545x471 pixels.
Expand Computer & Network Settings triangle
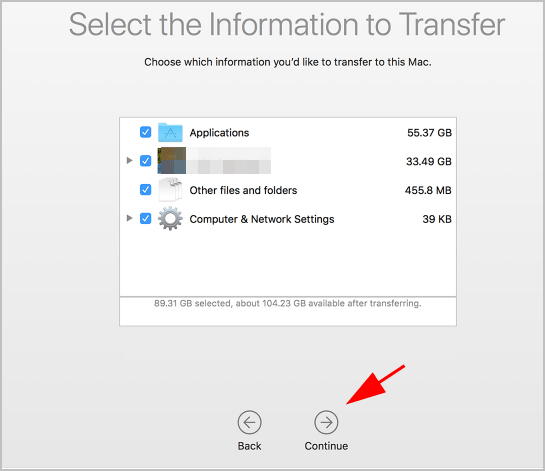point(130,218)
